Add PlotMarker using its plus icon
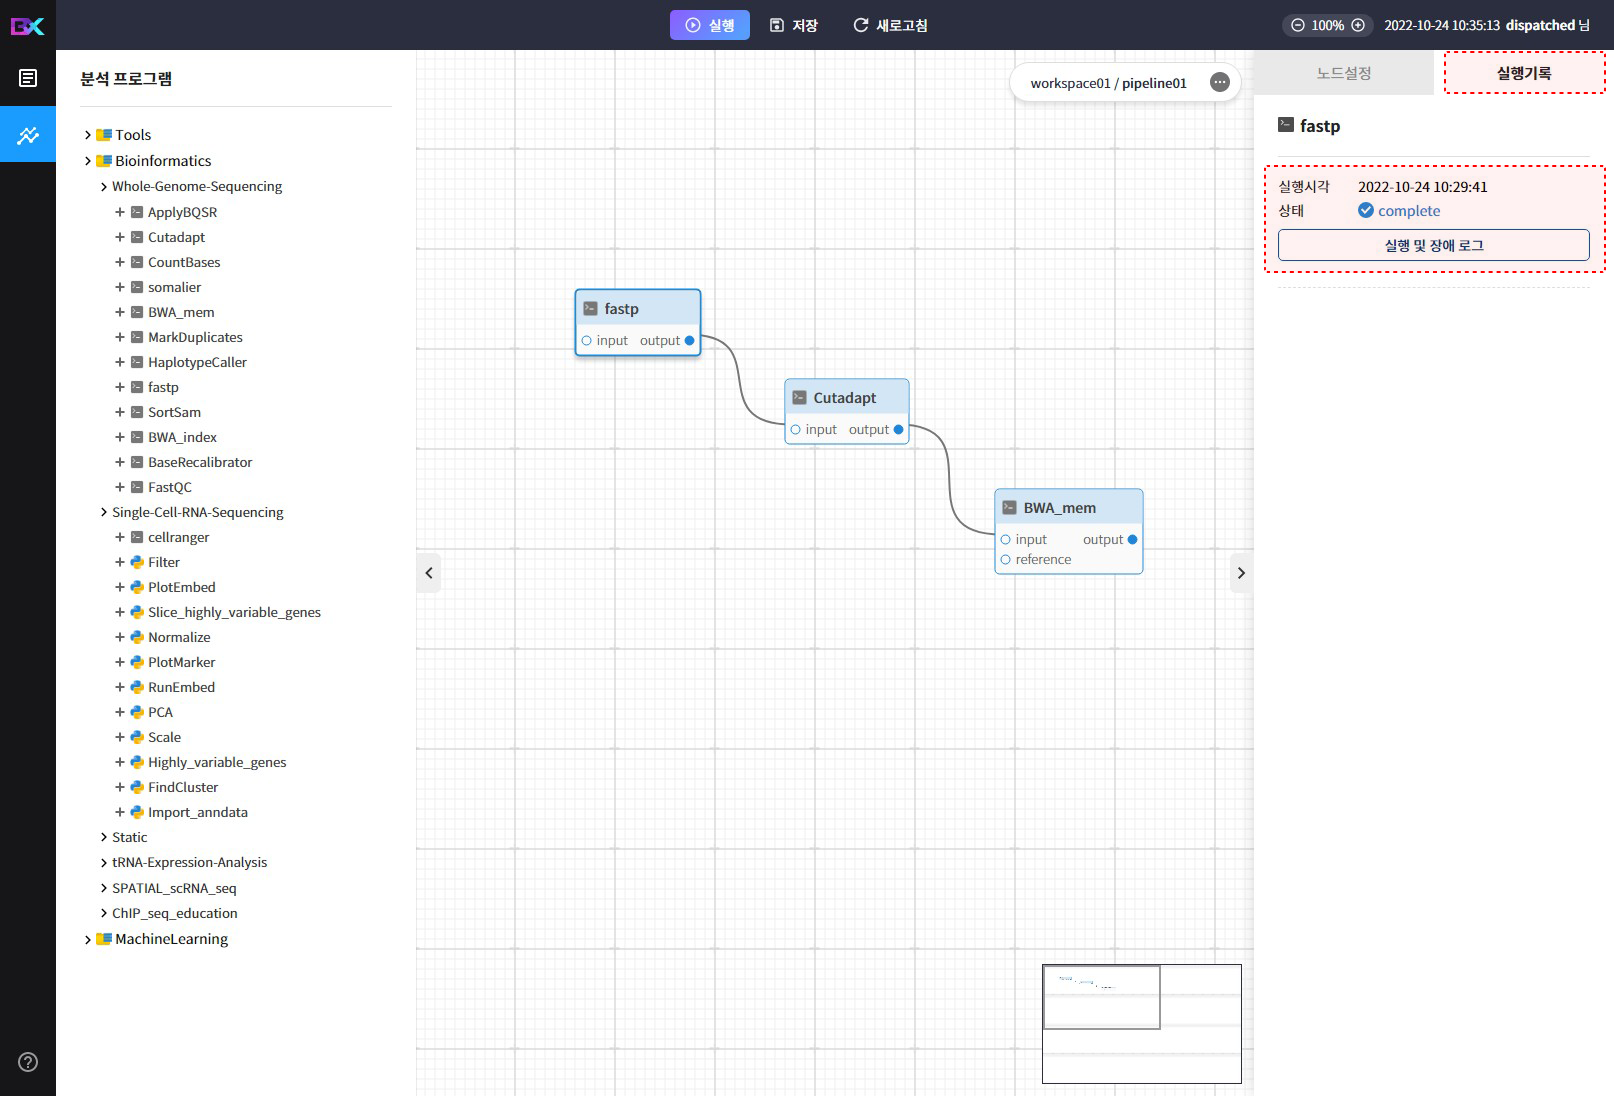 coord(120,662)
